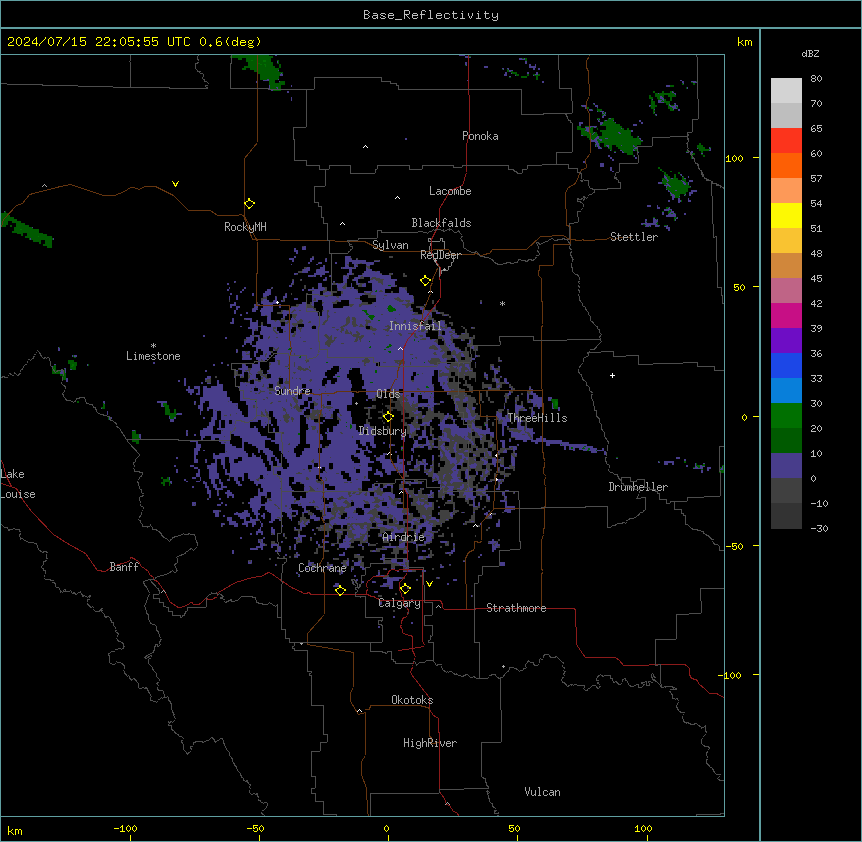This screenshot has height=842, width=862.
Task: Click the HighRiver label
Action: [x=430, y=743]
